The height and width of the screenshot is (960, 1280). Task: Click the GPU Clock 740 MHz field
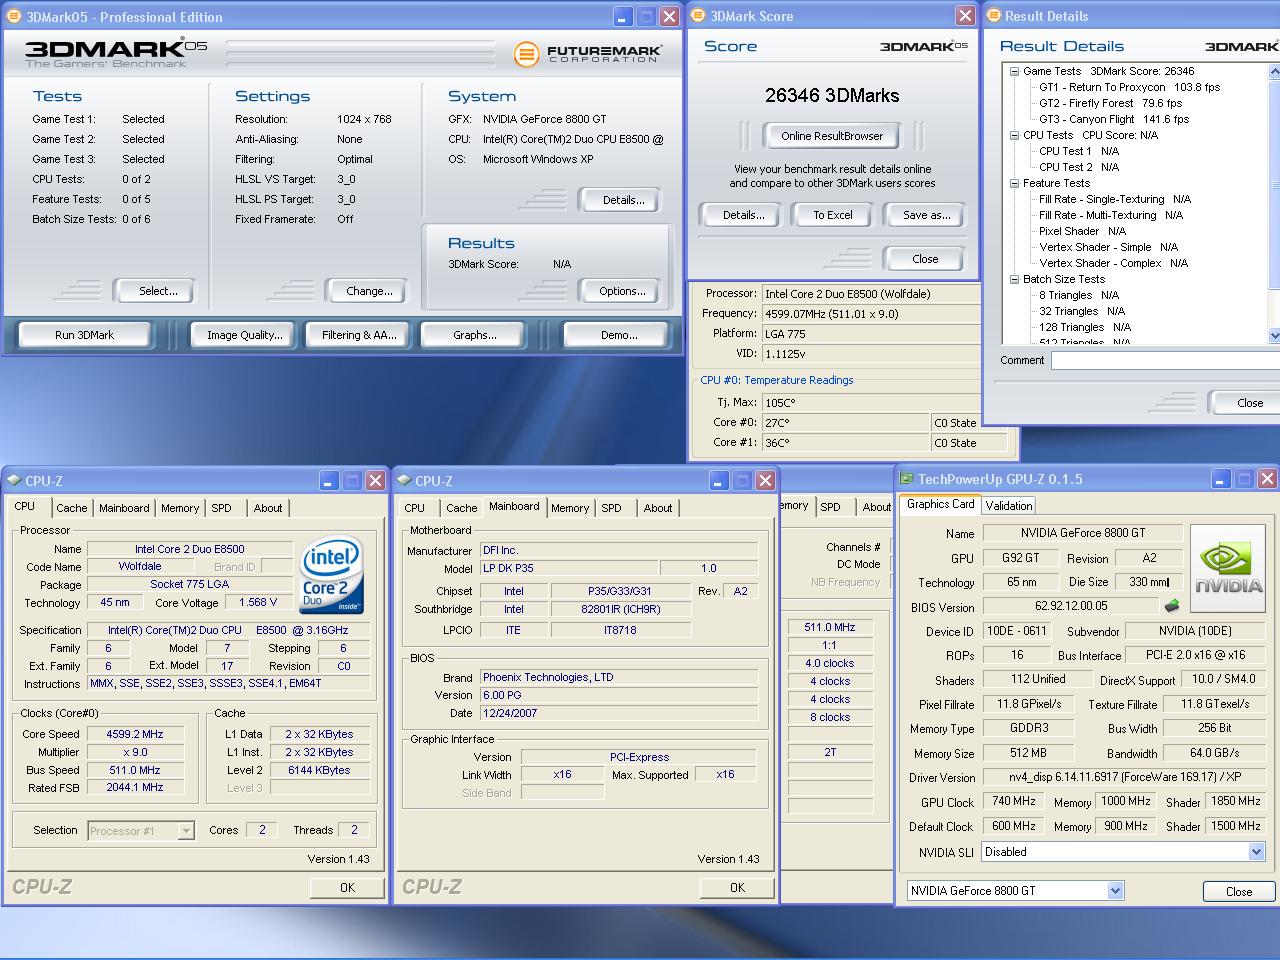pos(1014,801)
